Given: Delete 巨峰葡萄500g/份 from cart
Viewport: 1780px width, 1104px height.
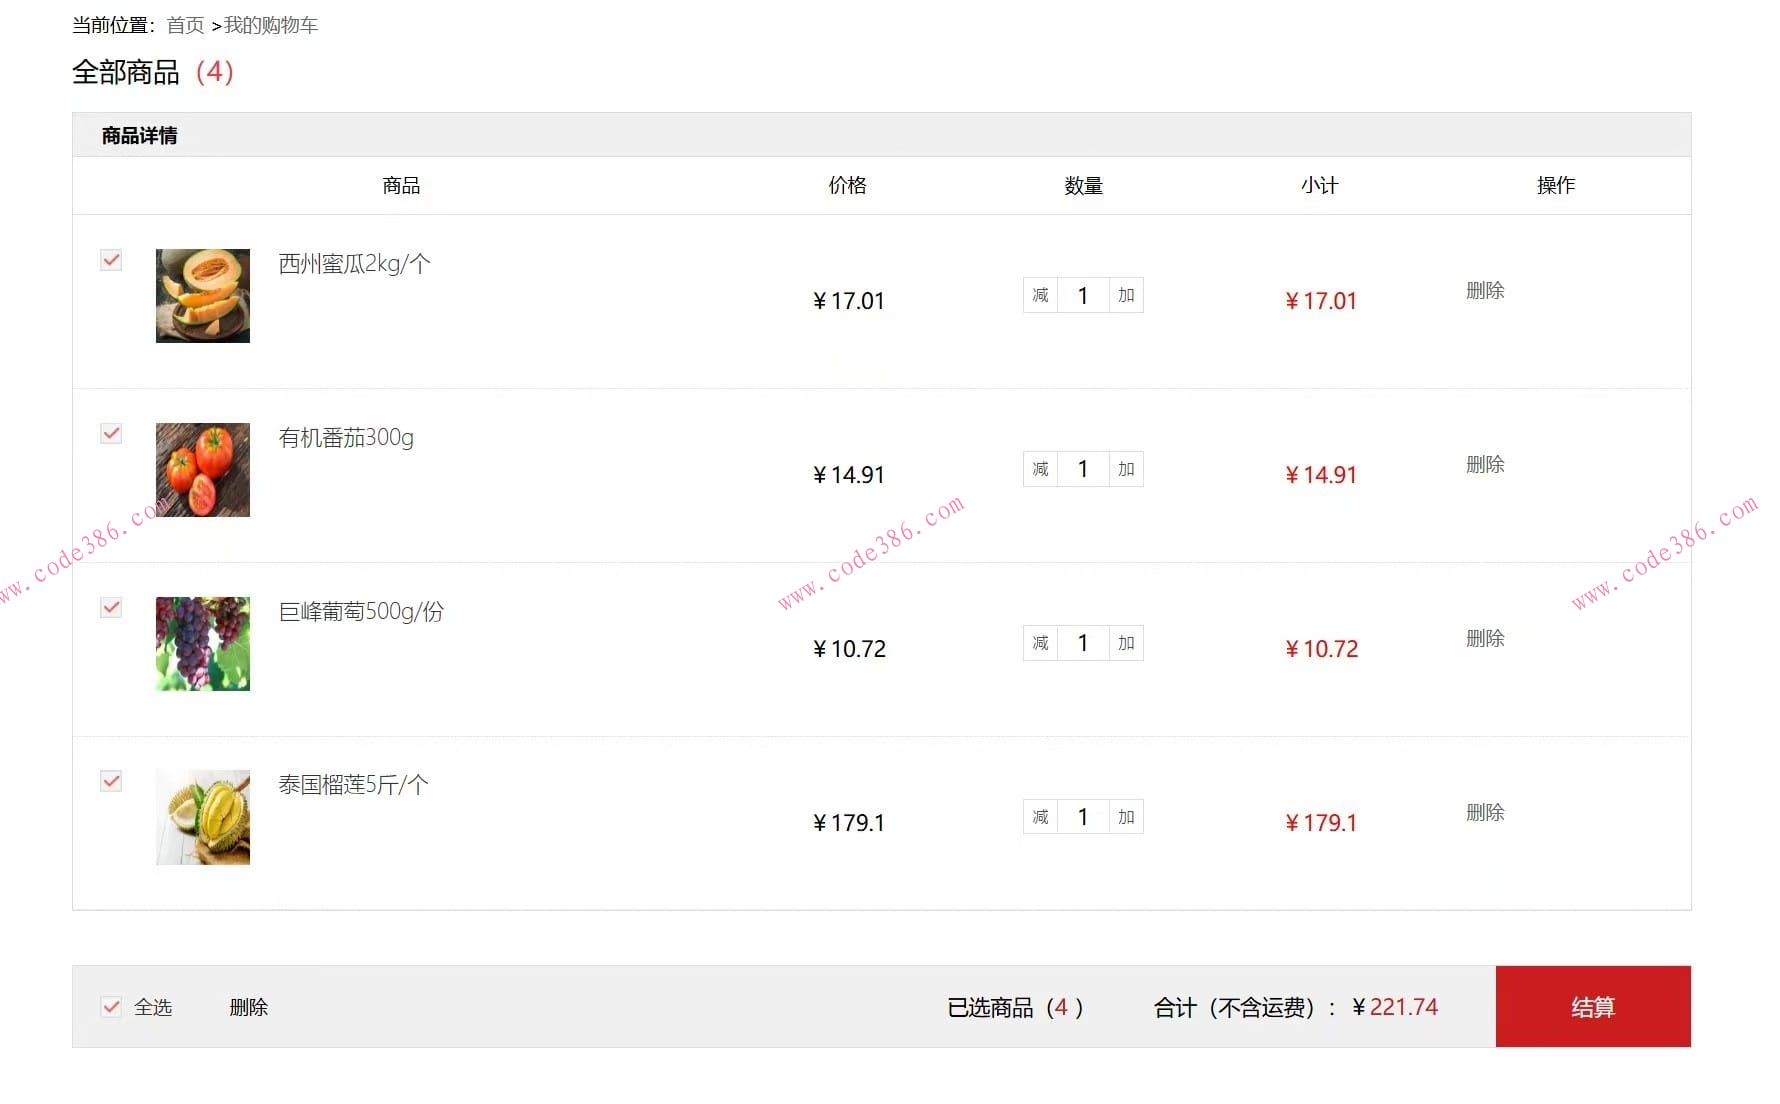Looking at the screenshot, I should [1484, 637].
